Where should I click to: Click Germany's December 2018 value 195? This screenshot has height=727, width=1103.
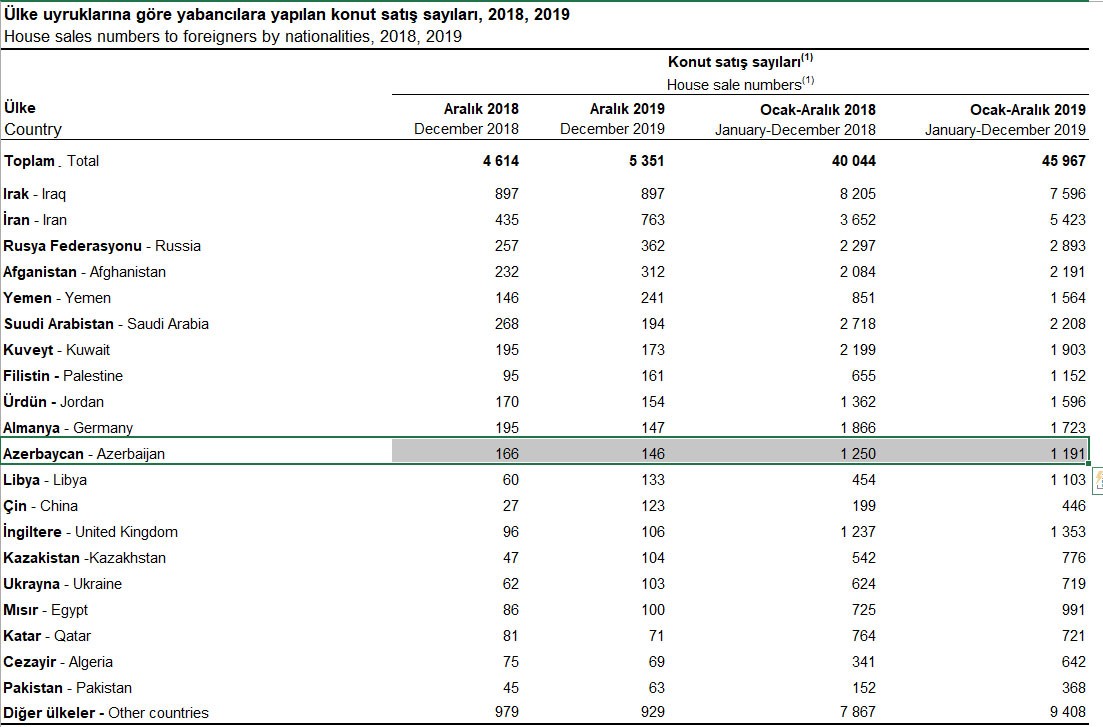tap(506, 428)
